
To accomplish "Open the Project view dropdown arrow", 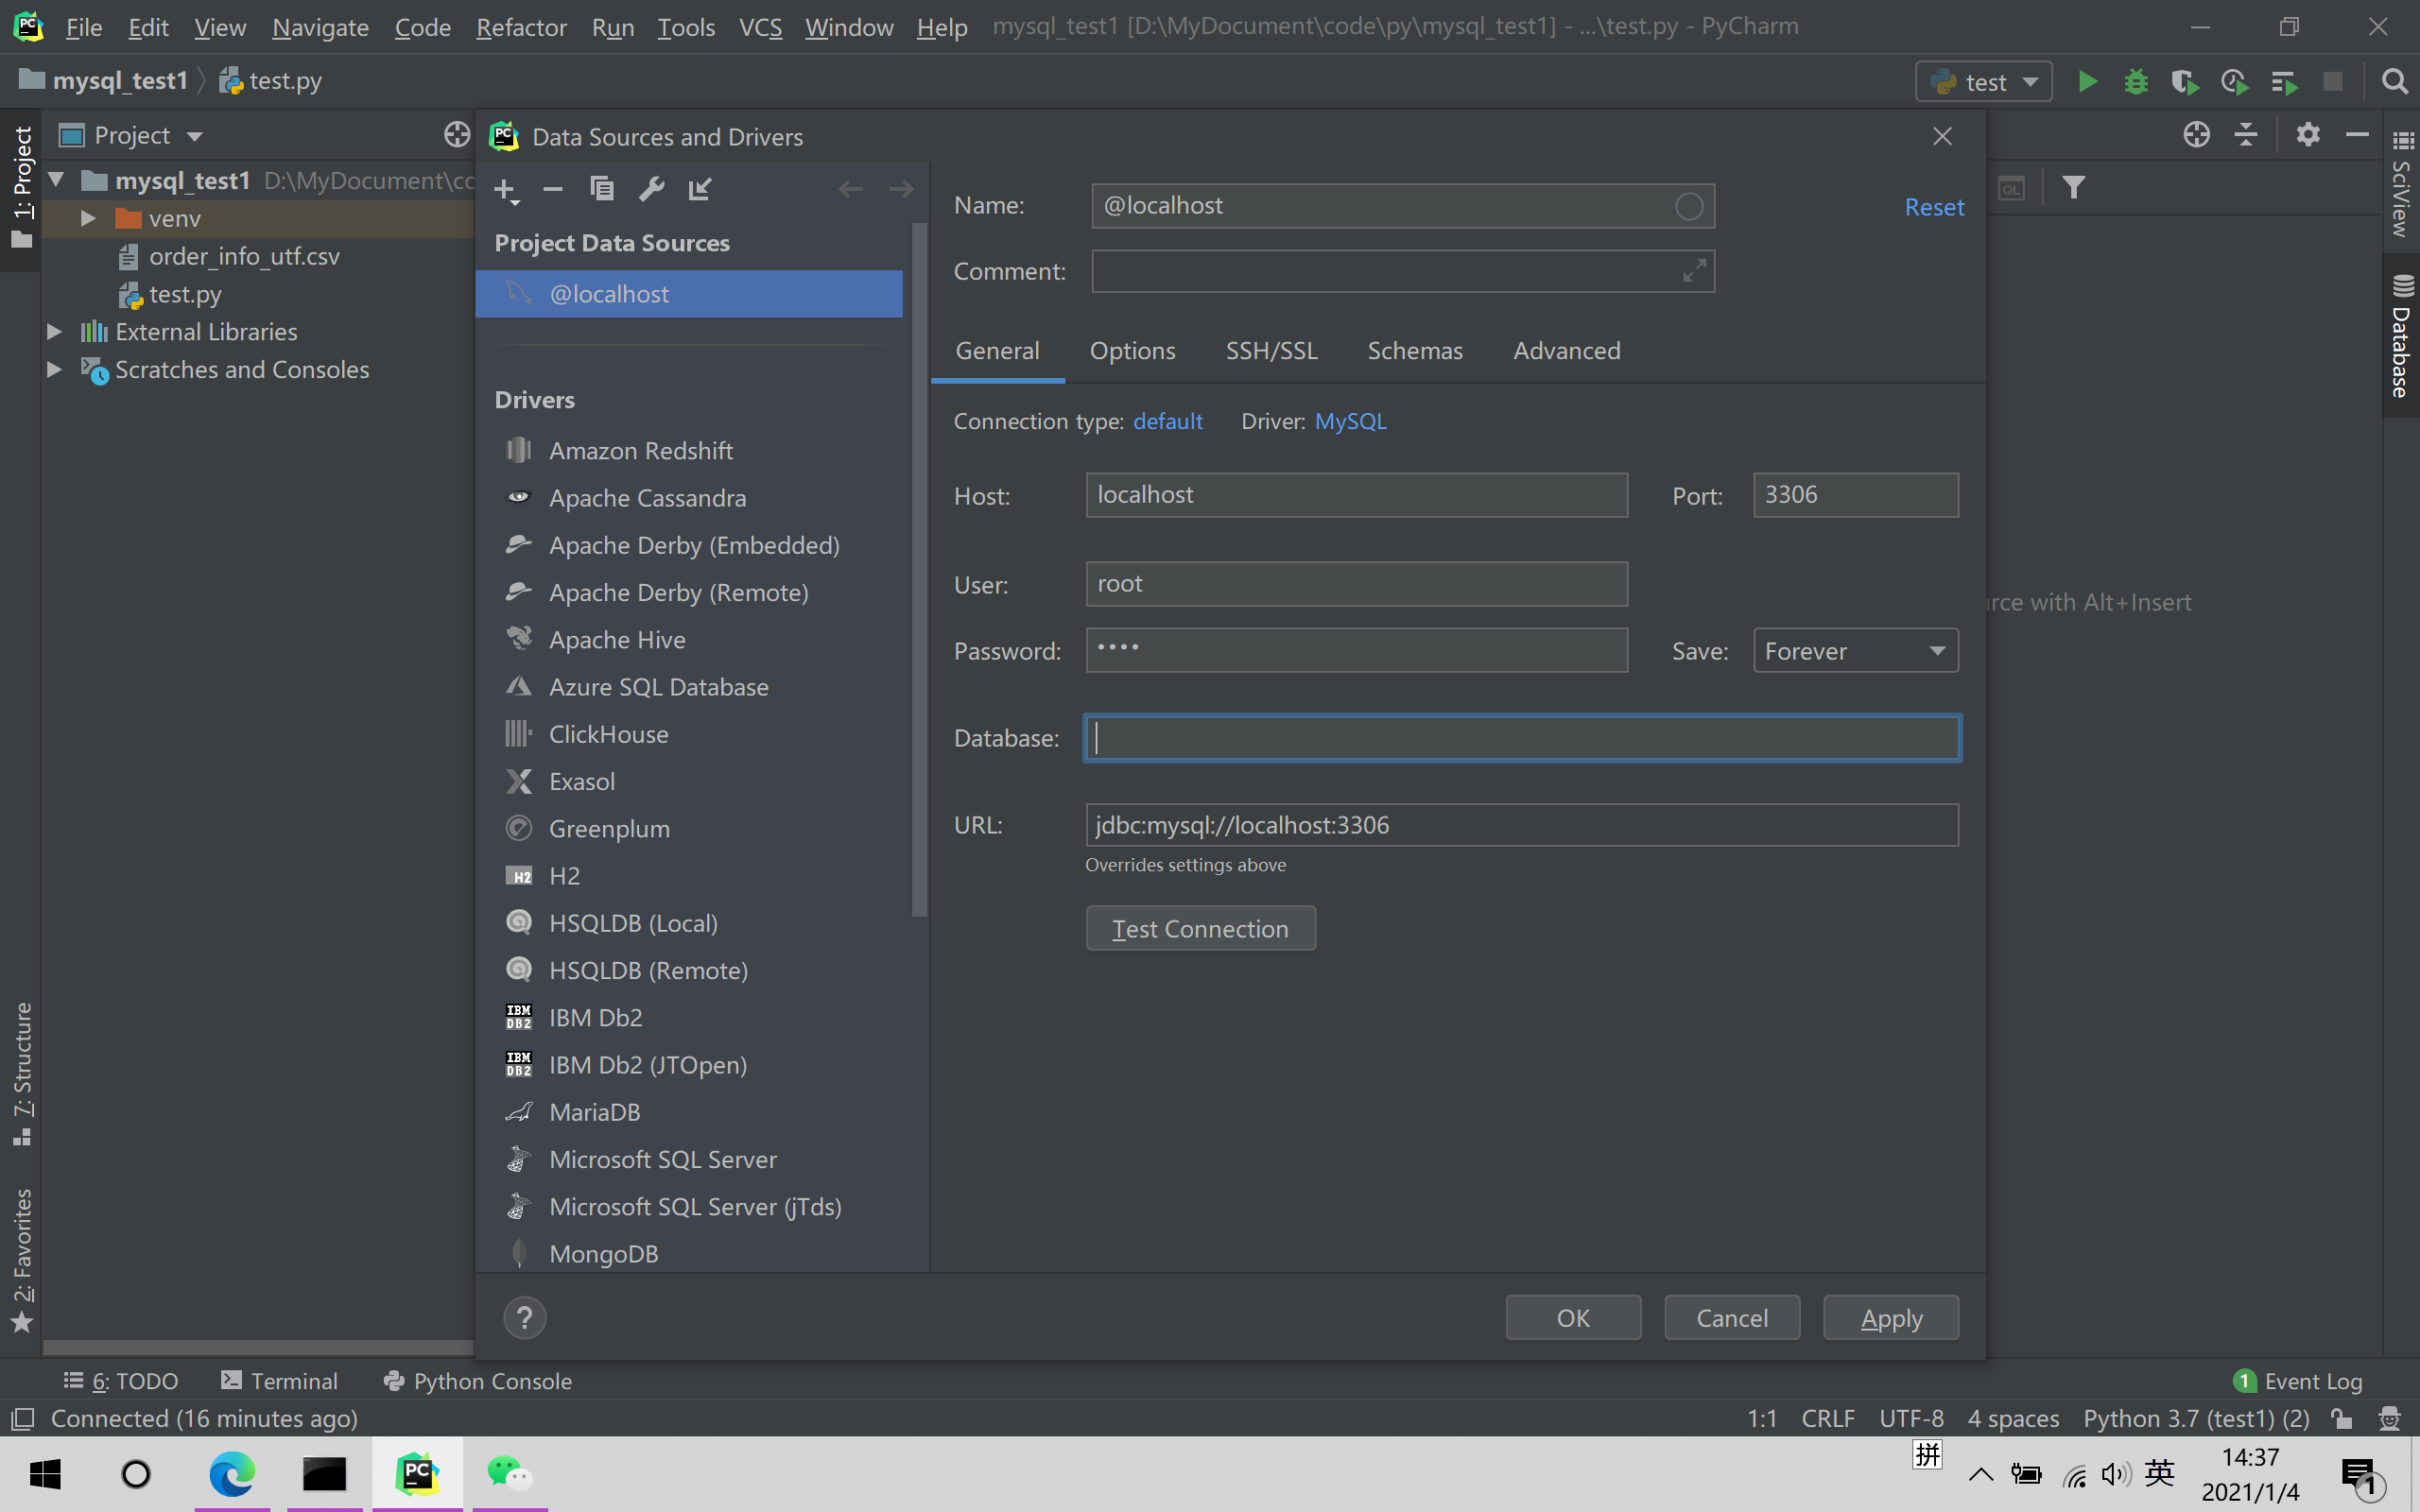I will (194, 136).
